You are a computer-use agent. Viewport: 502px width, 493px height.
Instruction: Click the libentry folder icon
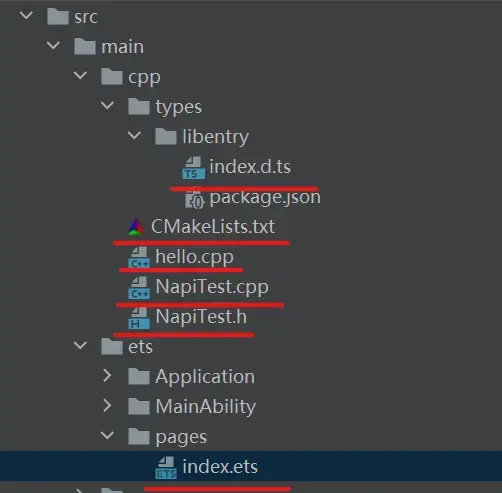click(x=166, y=137)
